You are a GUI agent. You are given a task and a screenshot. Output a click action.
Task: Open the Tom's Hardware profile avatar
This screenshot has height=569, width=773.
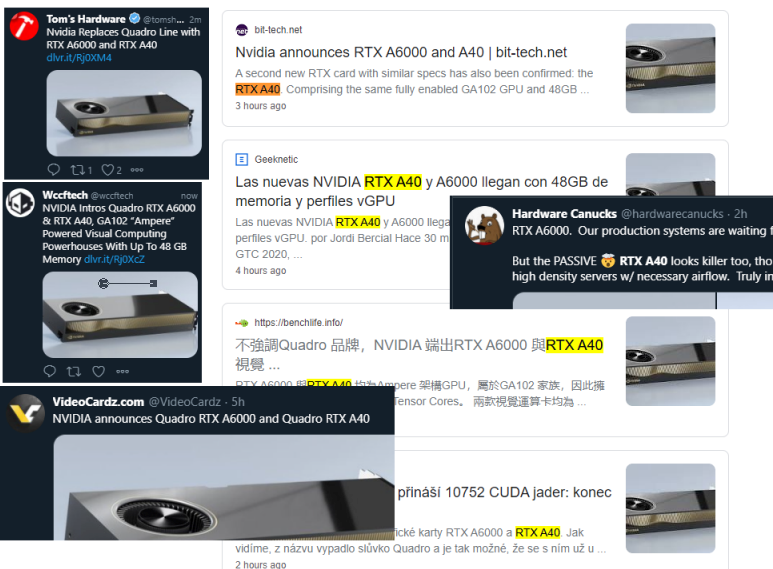(24, 26)
